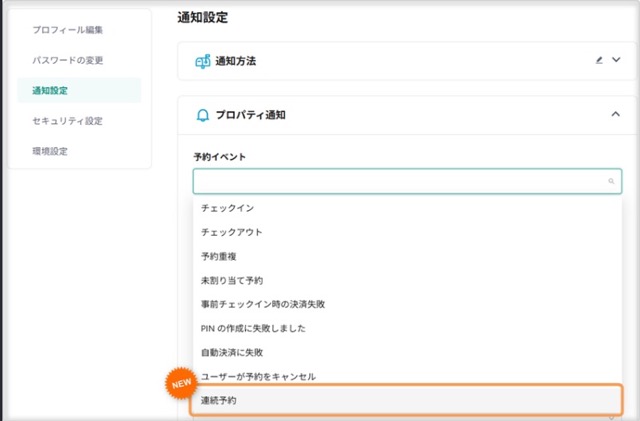640x421 pixels.
Task: Click the 通知方法 mailbox icon
Action: pos(202,61)
